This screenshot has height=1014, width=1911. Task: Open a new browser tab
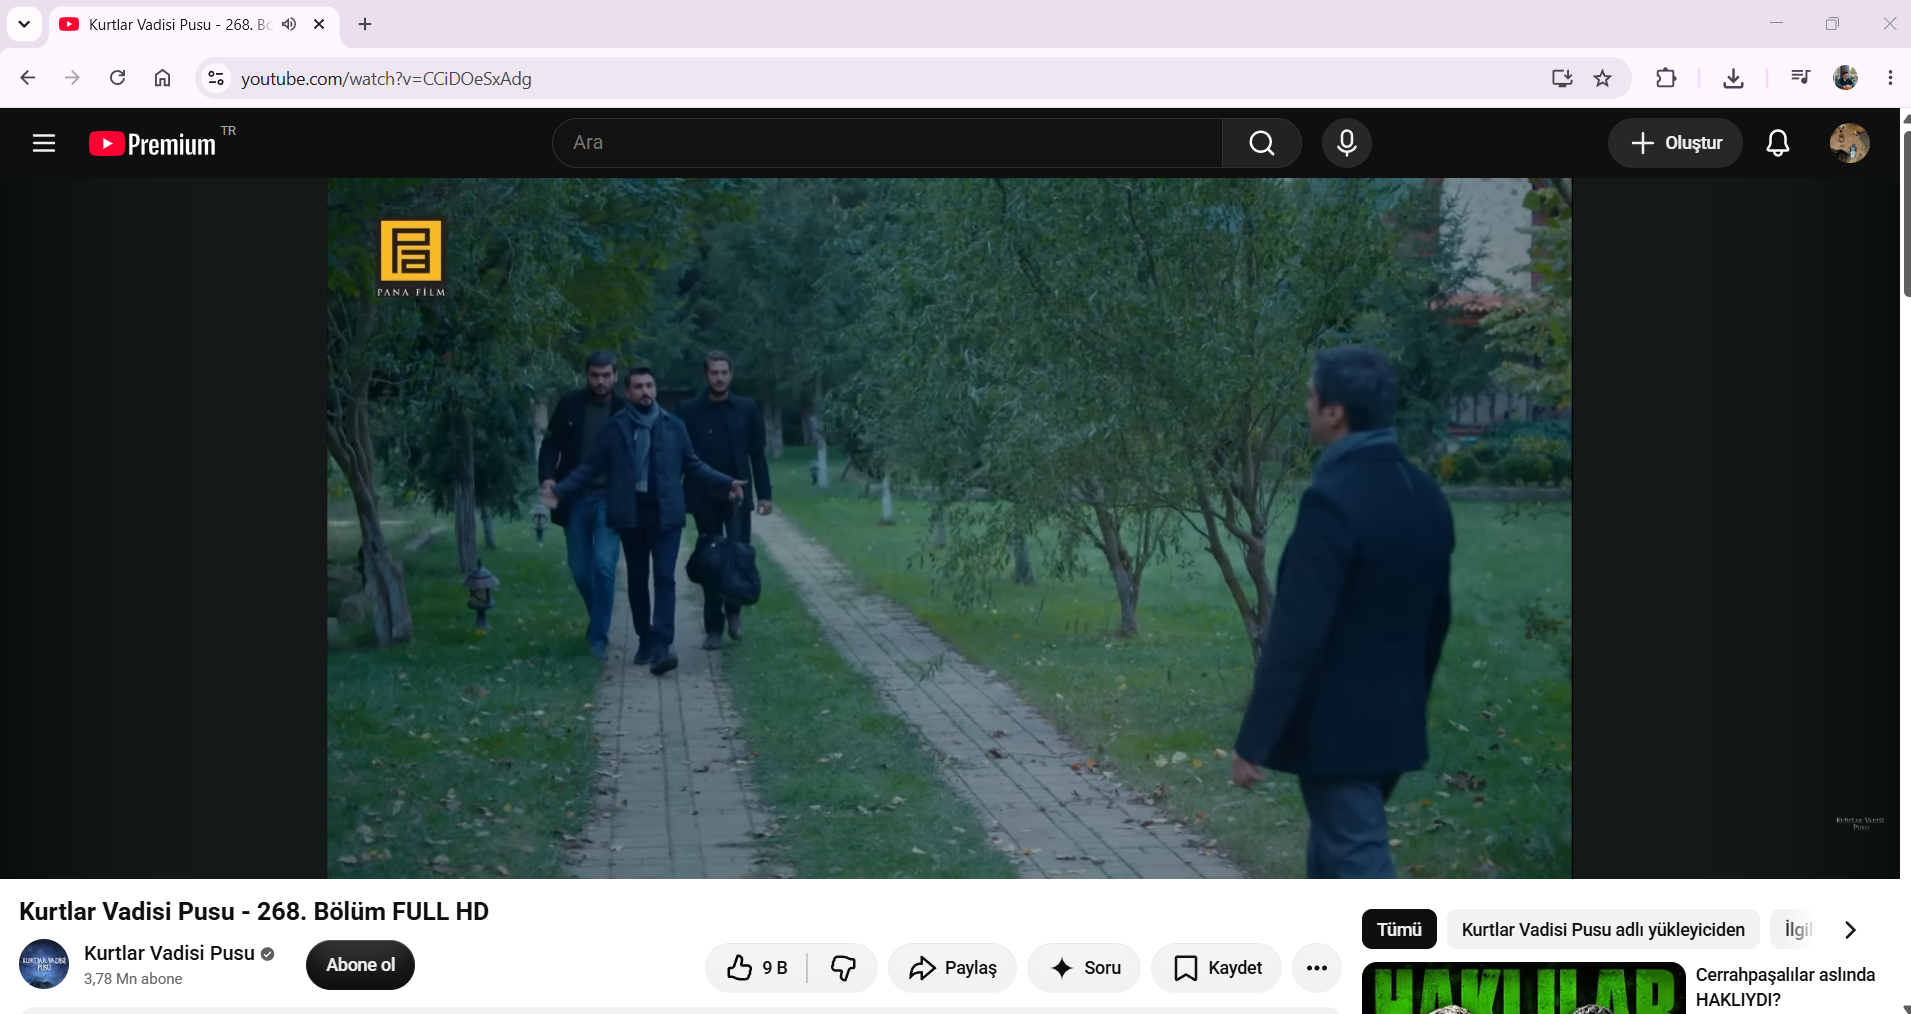(365, 24)
